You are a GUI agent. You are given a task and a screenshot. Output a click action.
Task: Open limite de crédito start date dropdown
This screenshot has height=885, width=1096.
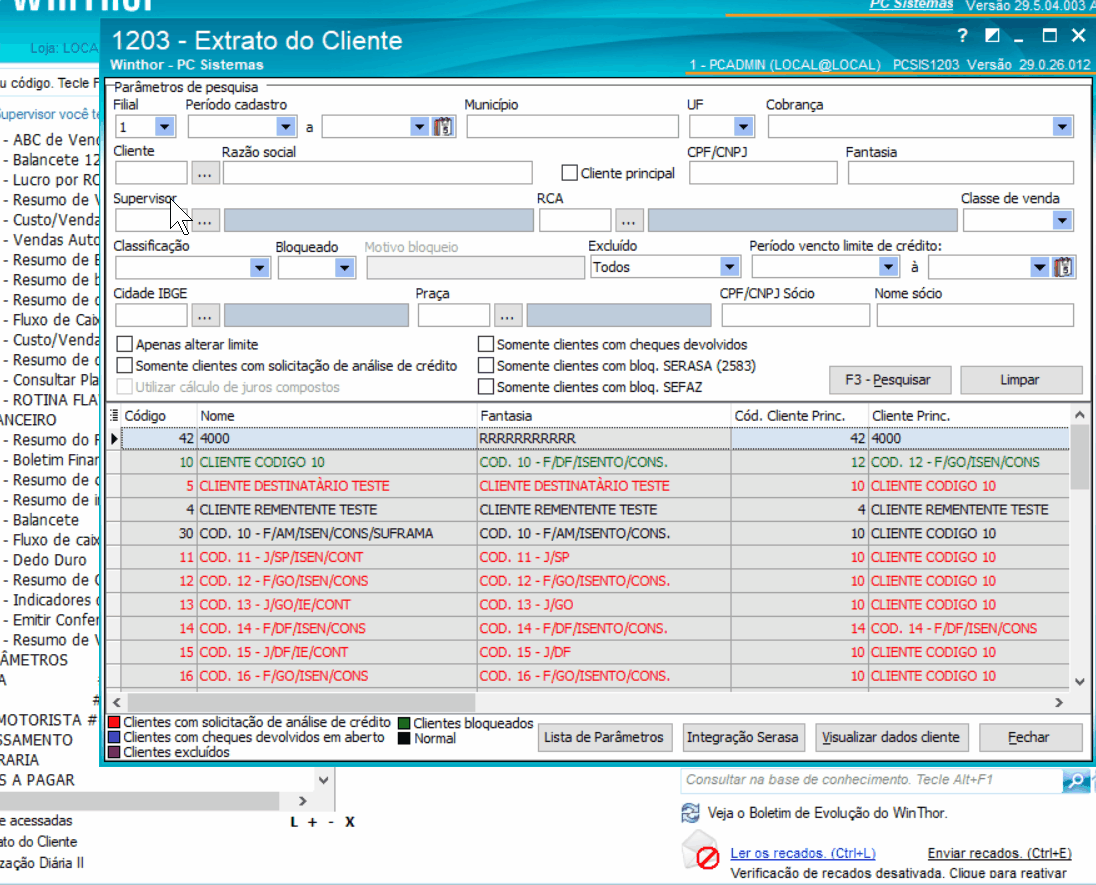click(x=888, y=267)
